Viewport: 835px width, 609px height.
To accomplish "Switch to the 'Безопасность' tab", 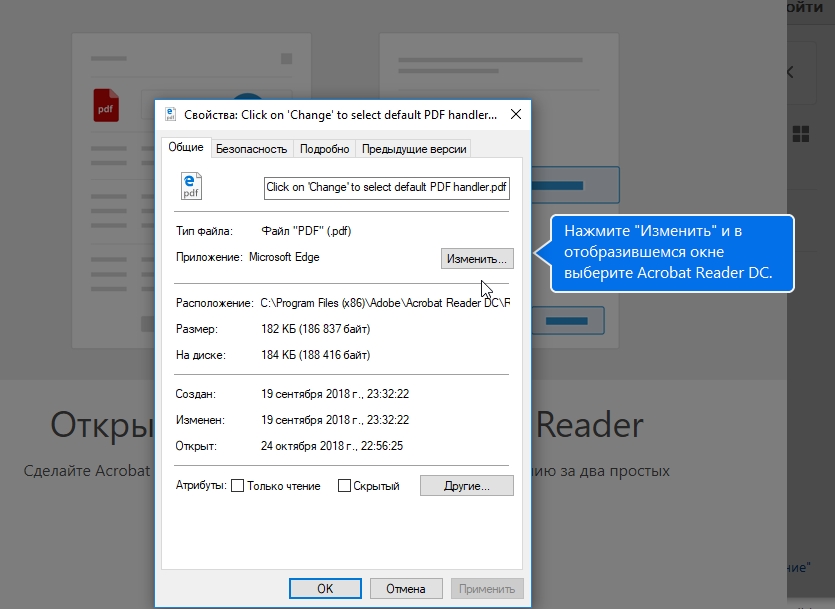I will point(251,149).
